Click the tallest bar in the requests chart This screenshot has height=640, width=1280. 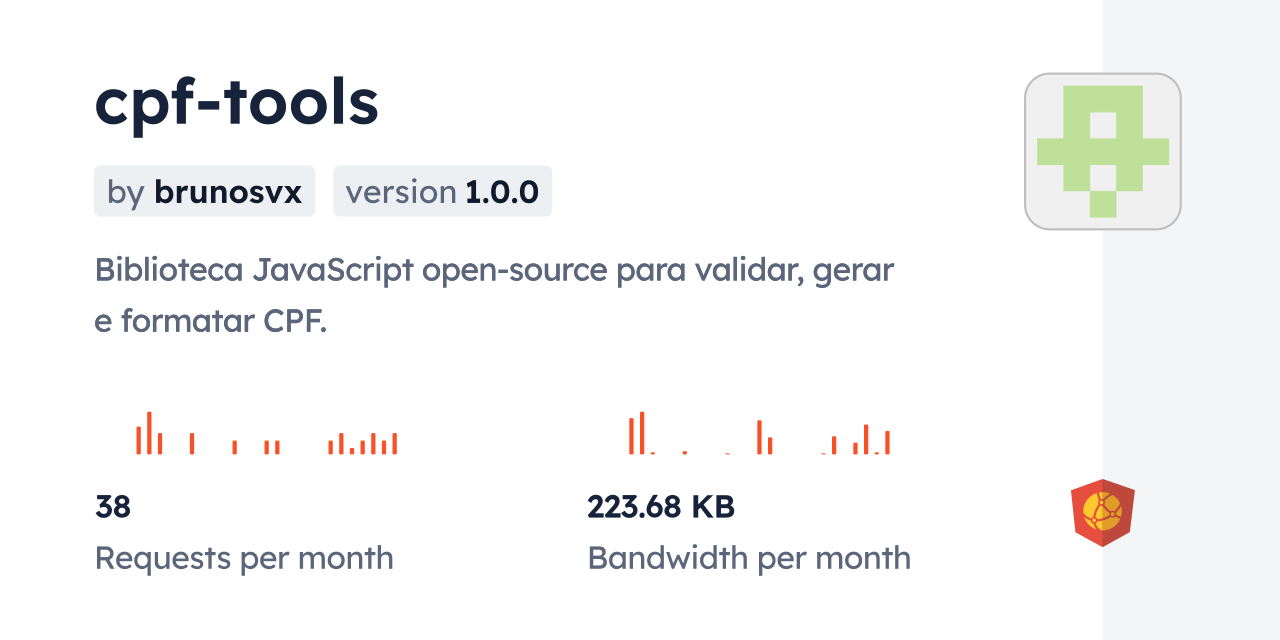149,433
